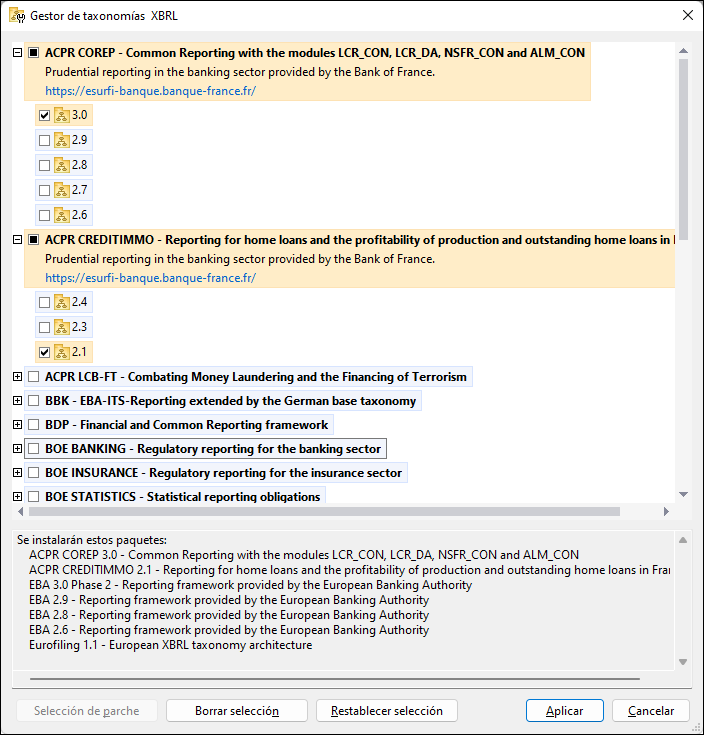This screenshot has height=735, width=704.
Task: Expand the BOE BANKING node
Action: click(17, 449)
